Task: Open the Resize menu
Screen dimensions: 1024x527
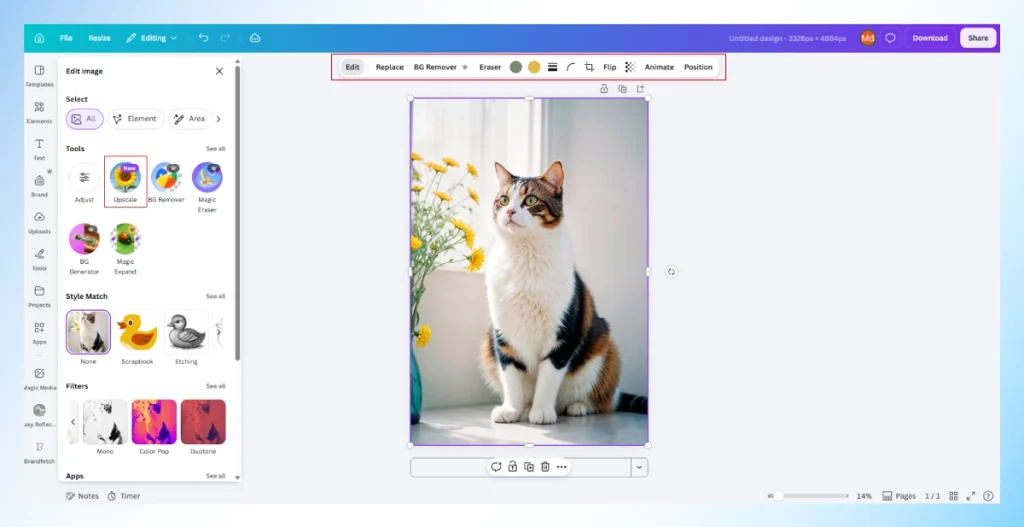Action: click(99, 38)
